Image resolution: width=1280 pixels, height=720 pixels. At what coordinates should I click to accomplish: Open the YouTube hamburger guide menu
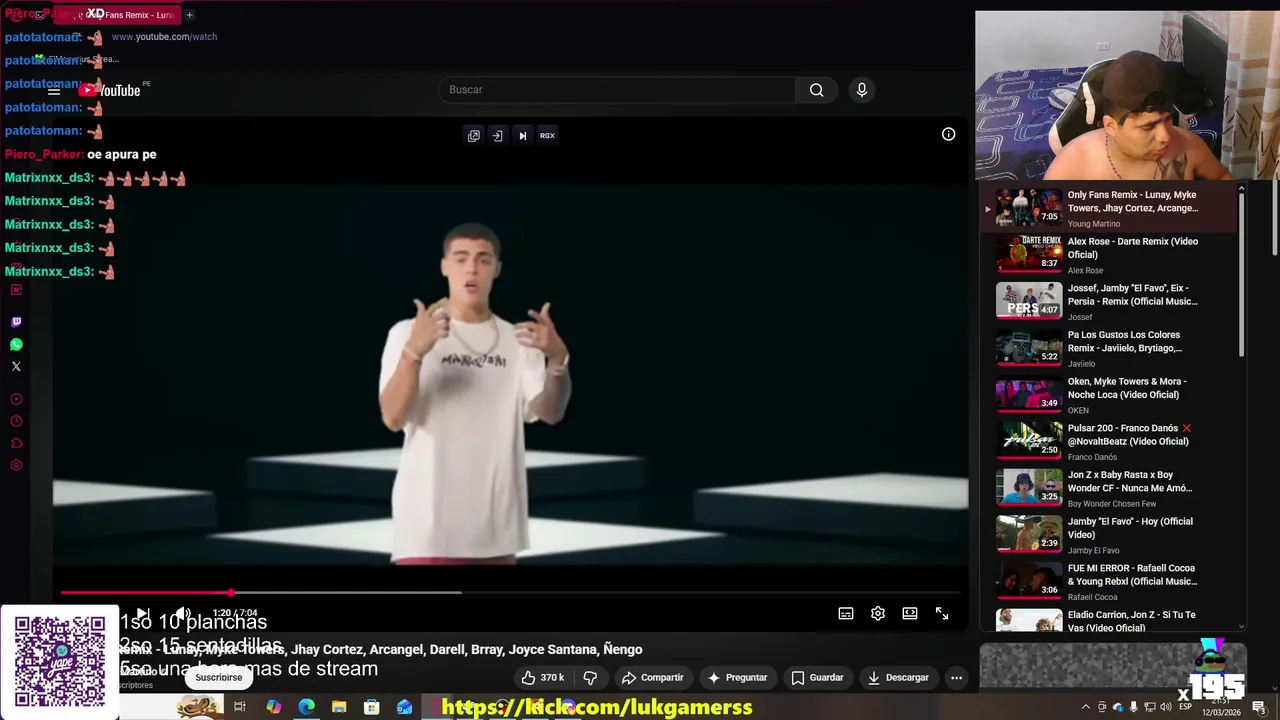click(54, 90)
